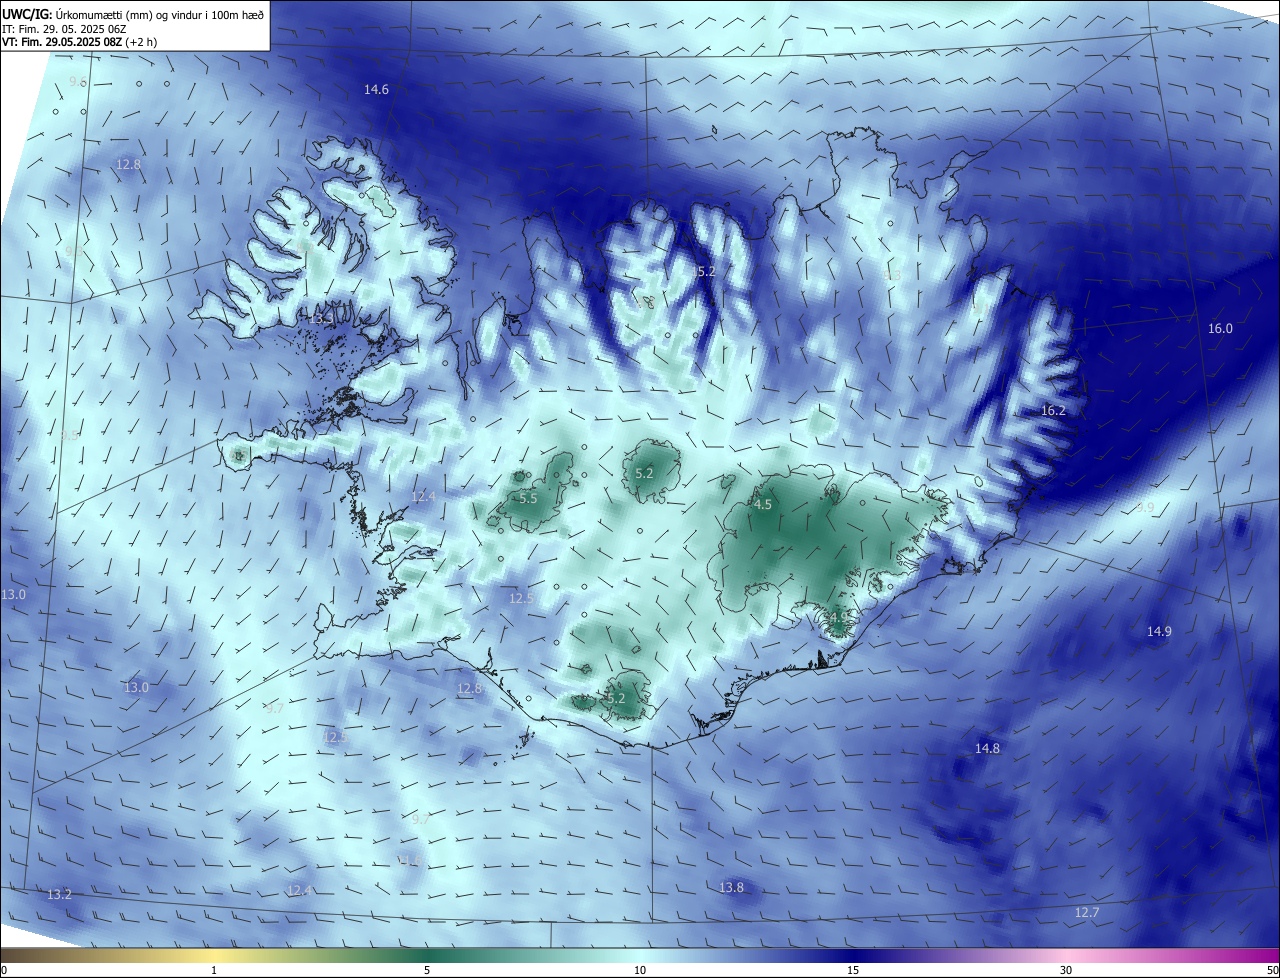Click the colorbar tick label 10
Screen dimensions: 1280x978
tap(640, 970)
